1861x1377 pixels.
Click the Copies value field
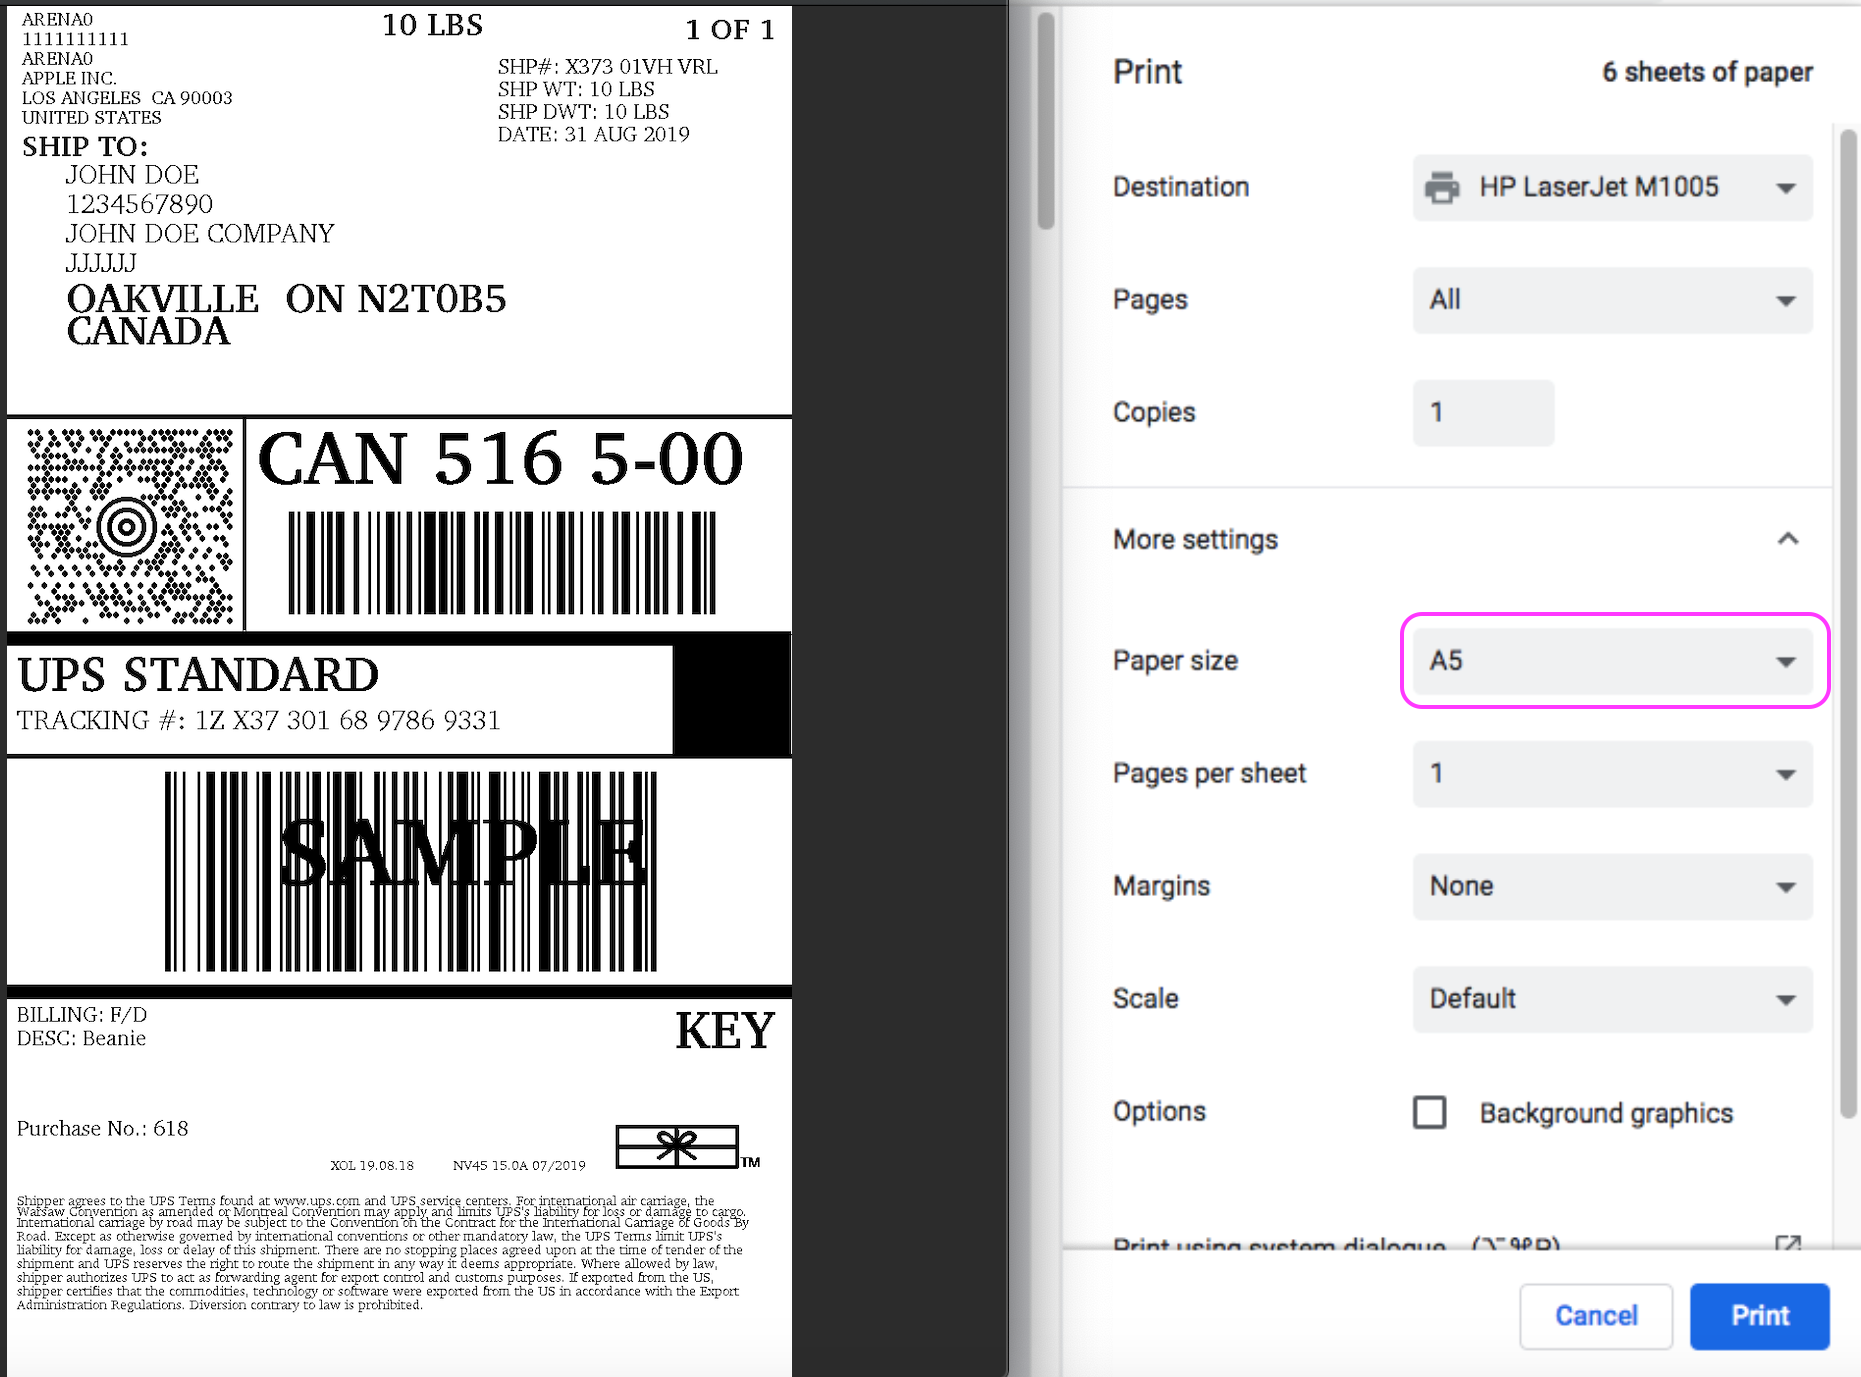pyautogui.click(x=1483, y=412)
